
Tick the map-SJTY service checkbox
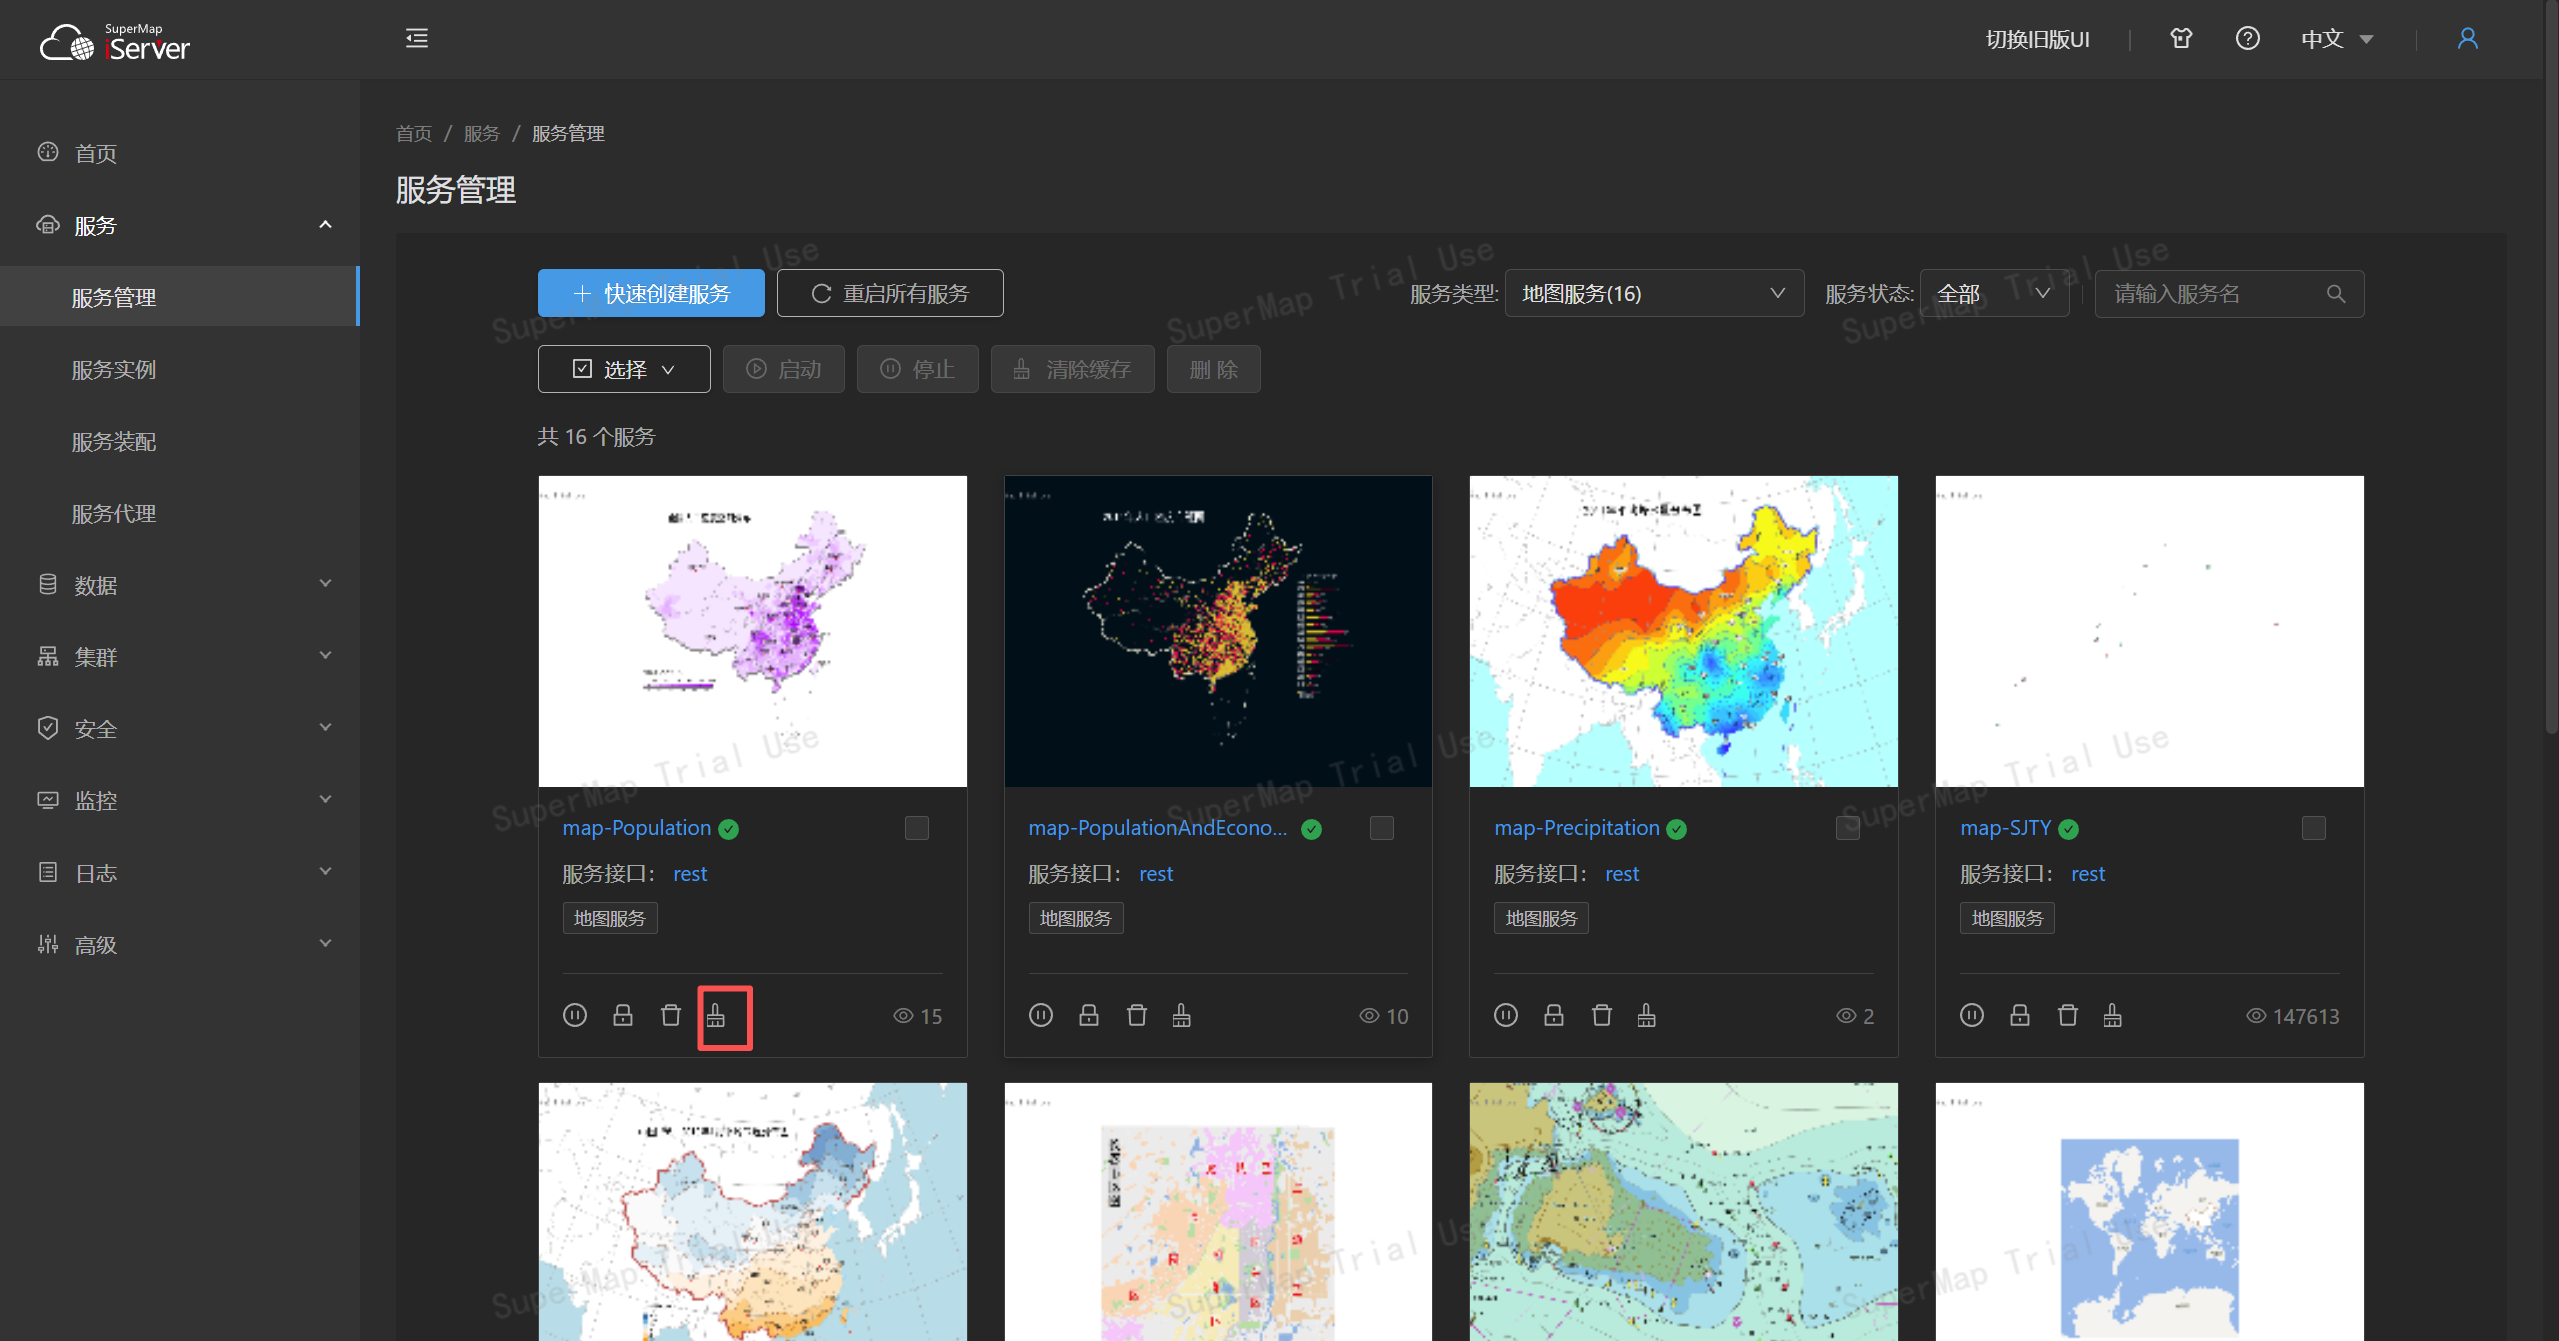pos(2313,828)
